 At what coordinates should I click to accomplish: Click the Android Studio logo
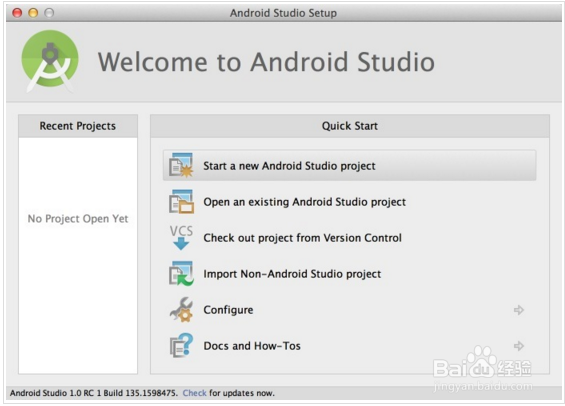[50, 61]
